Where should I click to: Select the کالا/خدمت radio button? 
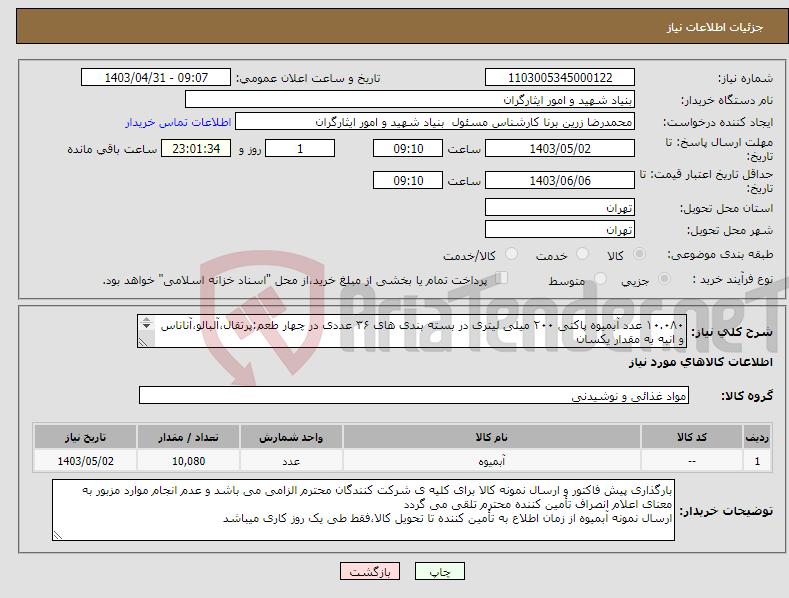click(x=511, y=254)
